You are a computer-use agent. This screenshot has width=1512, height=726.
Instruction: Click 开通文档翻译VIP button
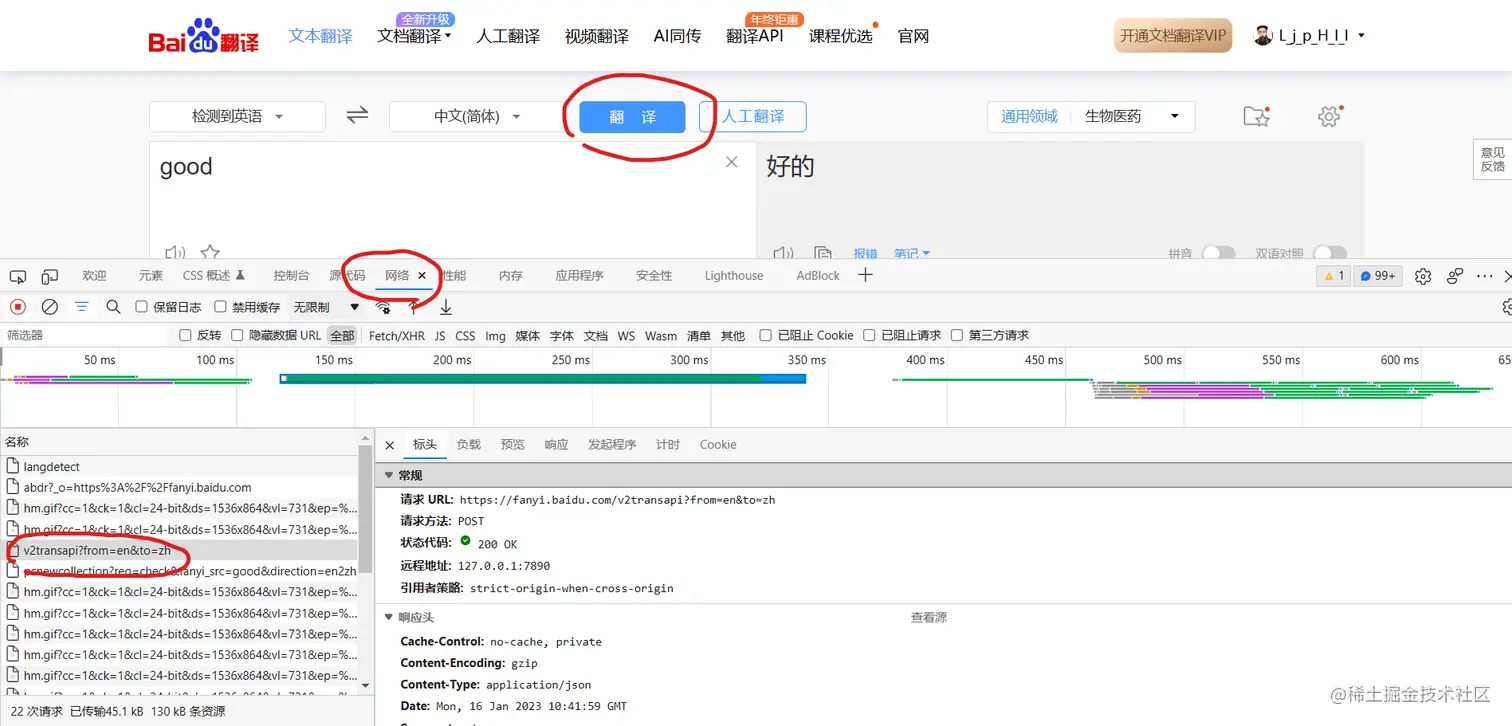[x=1173, y=36]
